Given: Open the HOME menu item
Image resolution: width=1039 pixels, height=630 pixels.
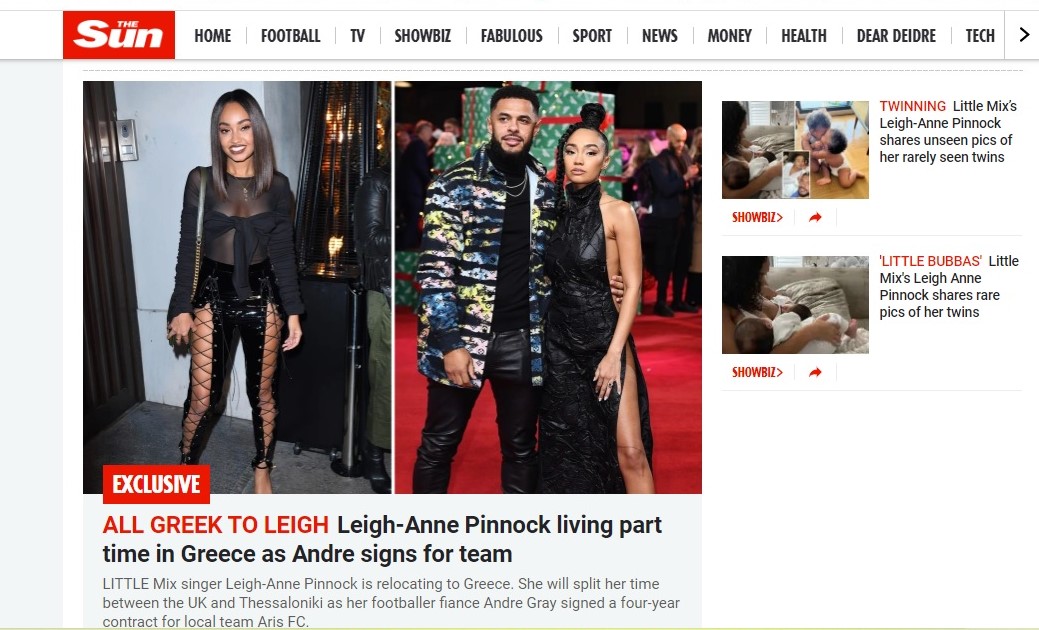Looking at the screenshot, I should [x=213, y=36].
